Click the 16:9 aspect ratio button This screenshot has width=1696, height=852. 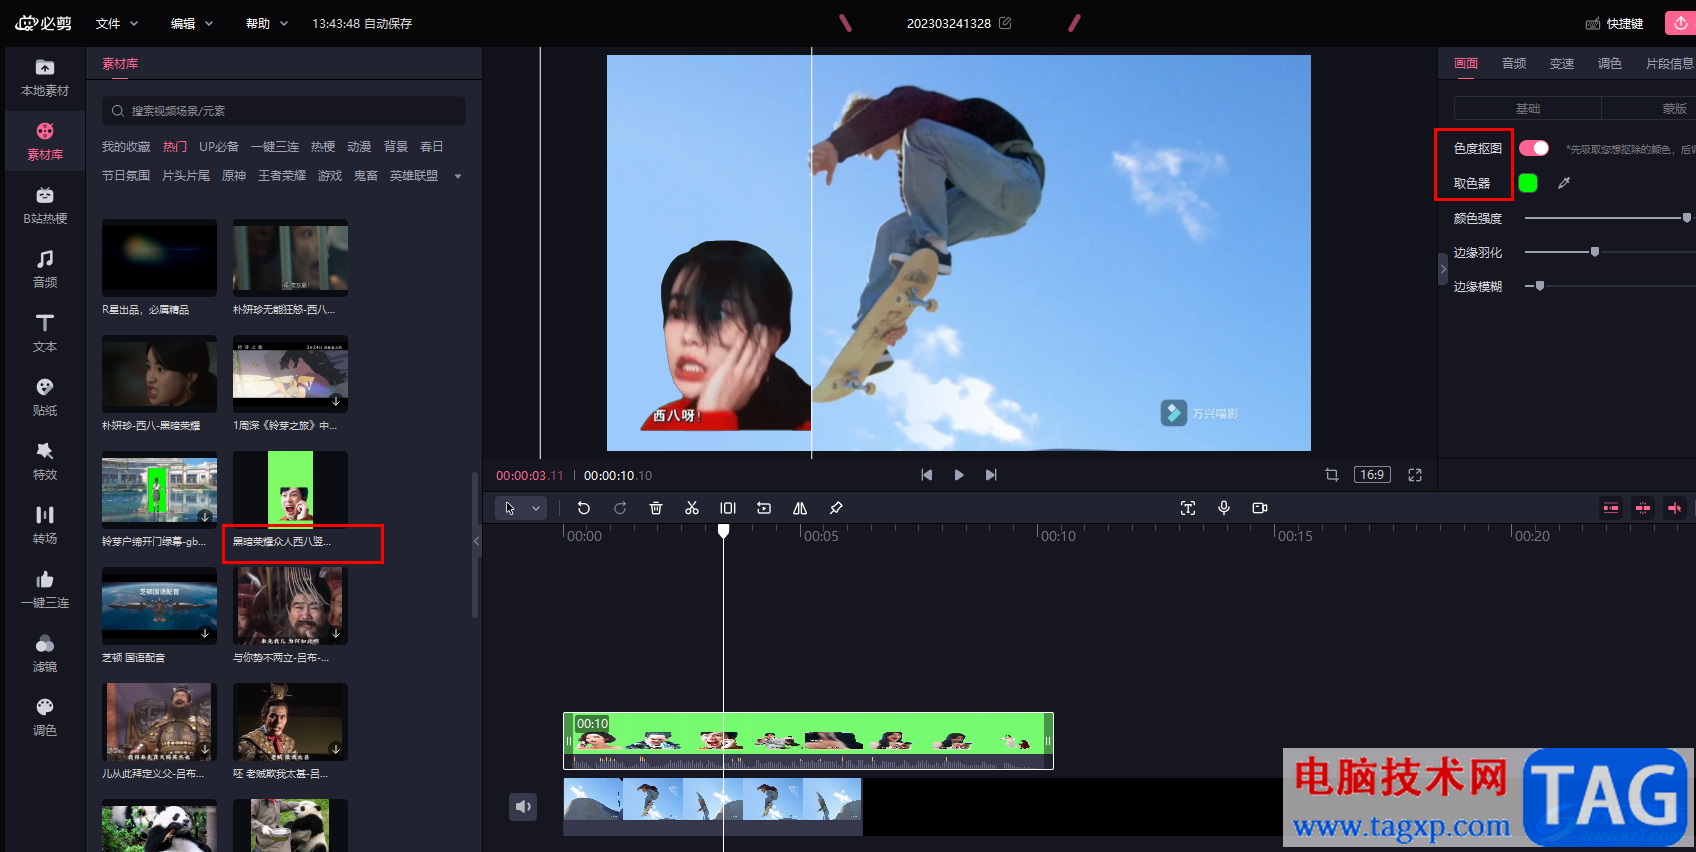[1372, 475]
